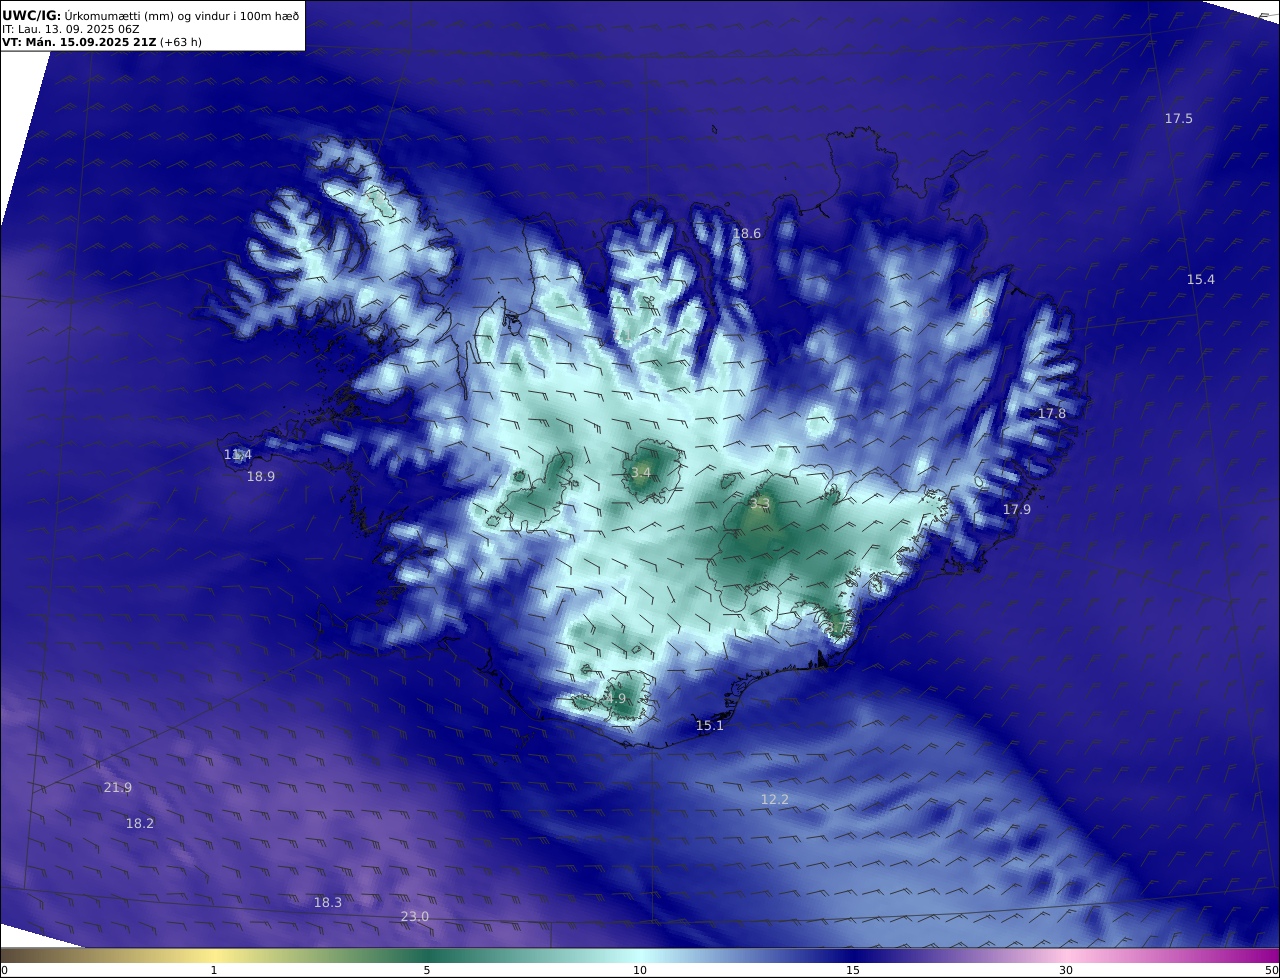
Task: Click the 5 tick on the color scale
Action: 427,970
